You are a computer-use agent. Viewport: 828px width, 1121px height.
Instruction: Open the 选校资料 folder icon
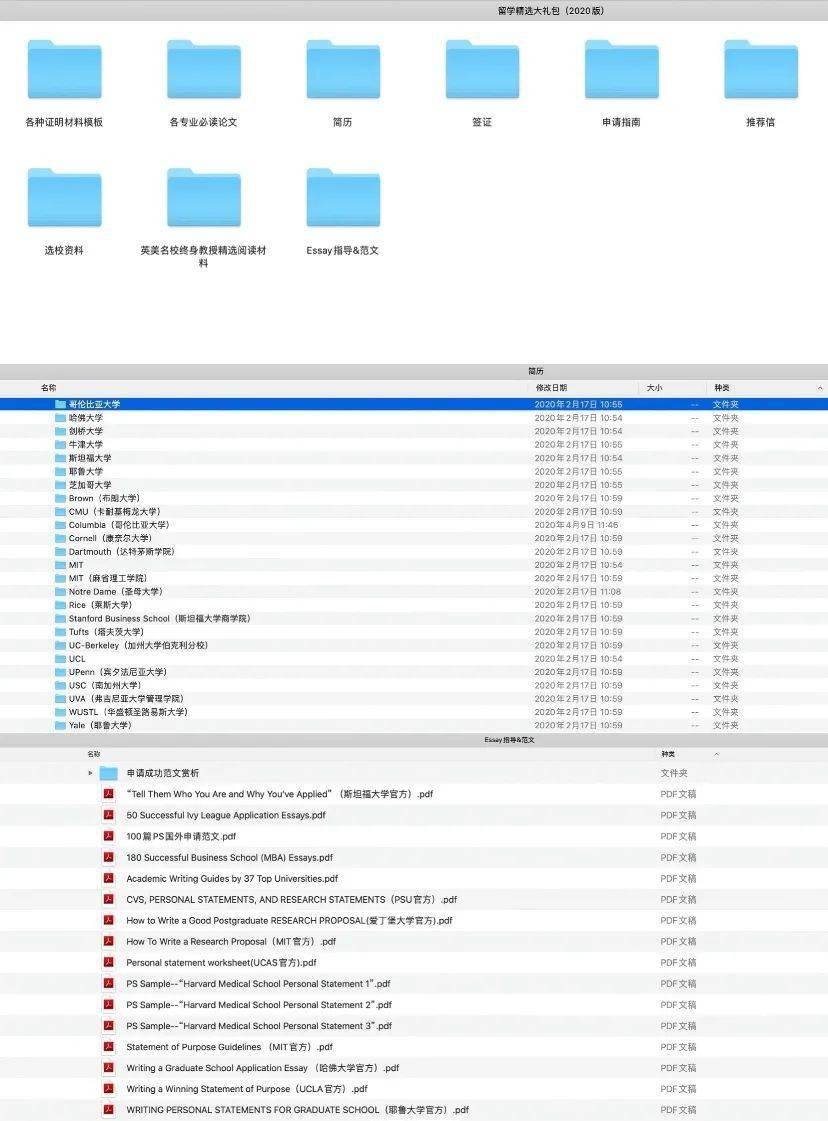pos(64,198)
